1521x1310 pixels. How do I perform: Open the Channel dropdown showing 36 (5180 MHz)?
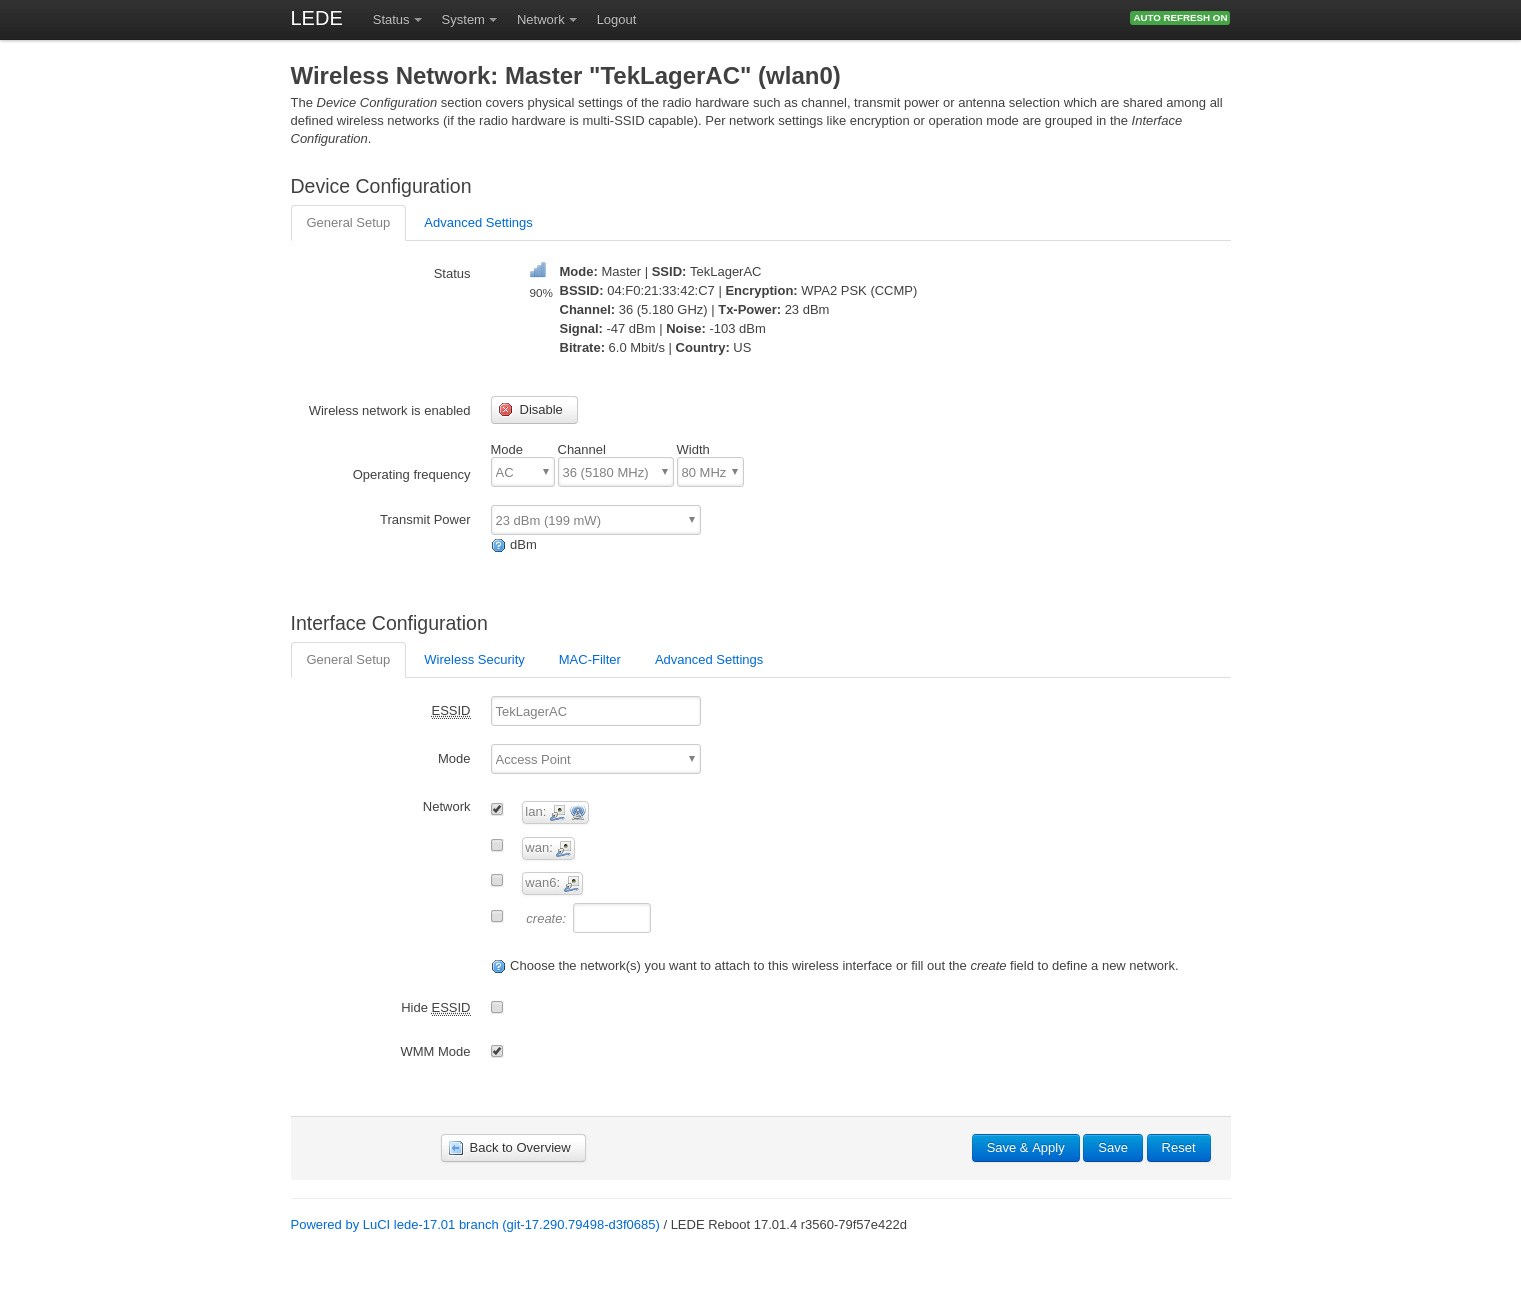coord(615,472)
